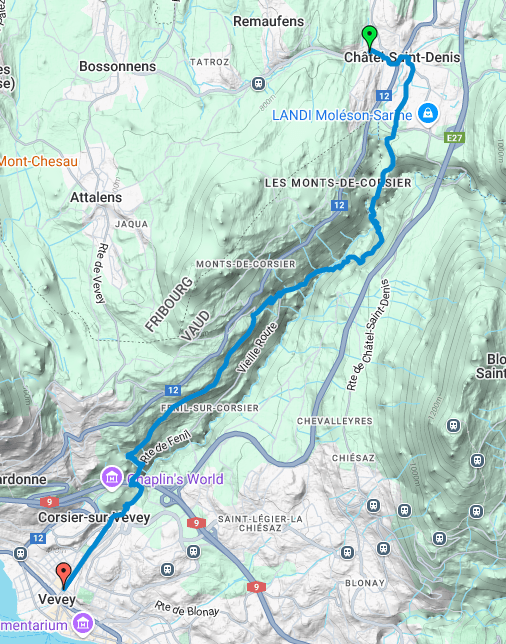Open the LANDI Moléson-Sarine place label

tap(342, 115)
